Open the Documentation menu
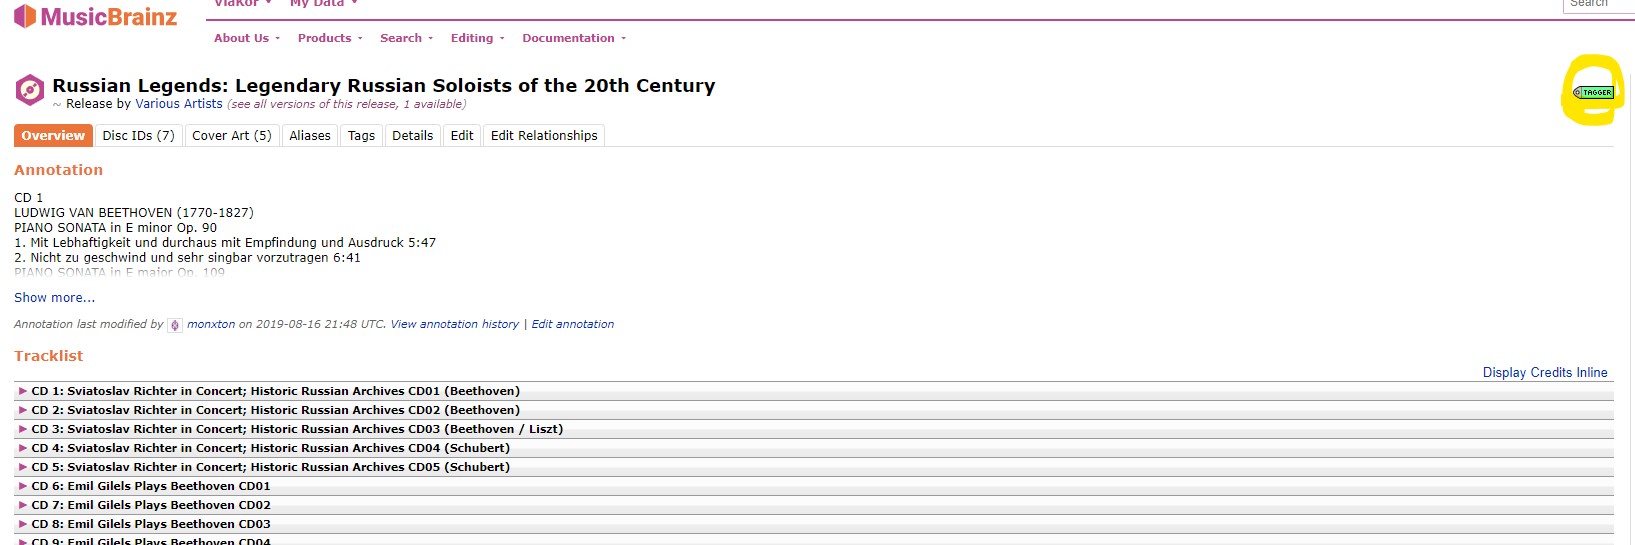The height and width of the screenshot is (545, 1635). [x=573, y=38]
